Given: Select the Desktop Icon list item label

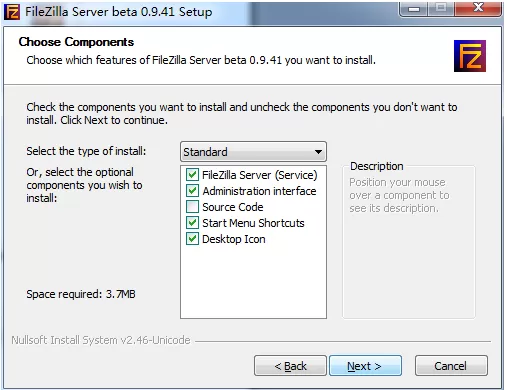Looking at the screenshot, I should [234, 239].
